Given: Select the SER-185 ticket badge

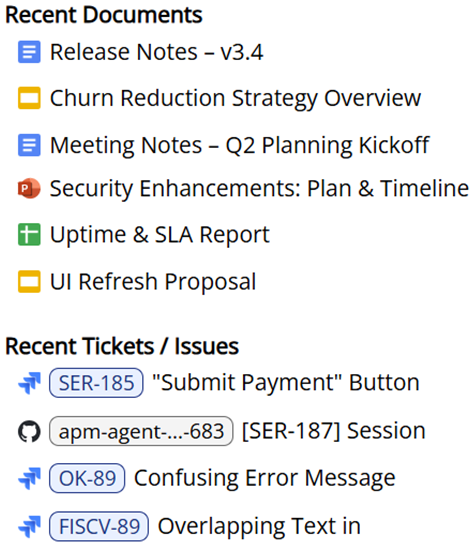Looking at the screenshot, I should point(96,383).
